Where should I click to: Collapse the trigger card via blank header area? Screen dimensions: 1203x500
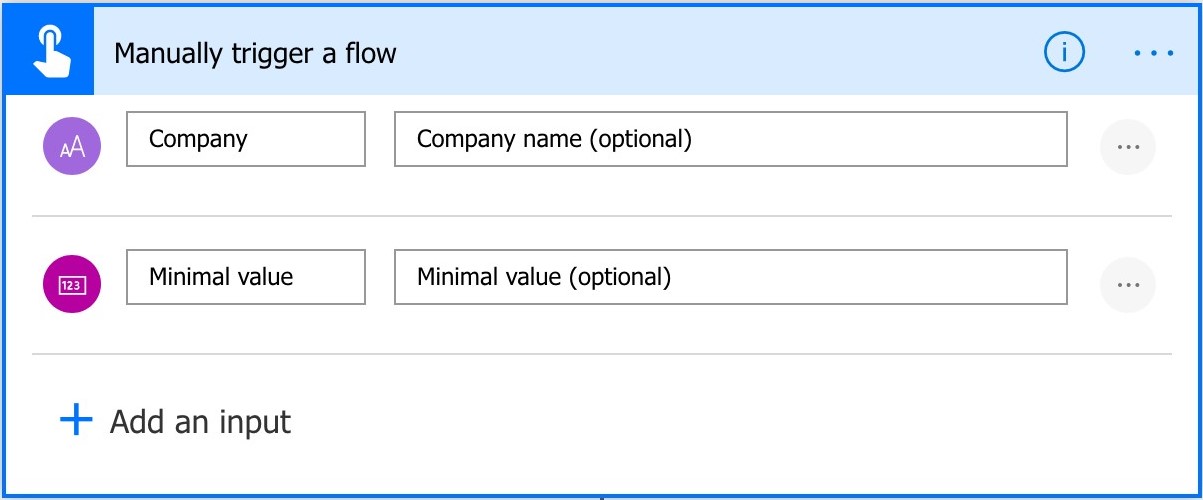pyautogui.click(x=700, y=52)
